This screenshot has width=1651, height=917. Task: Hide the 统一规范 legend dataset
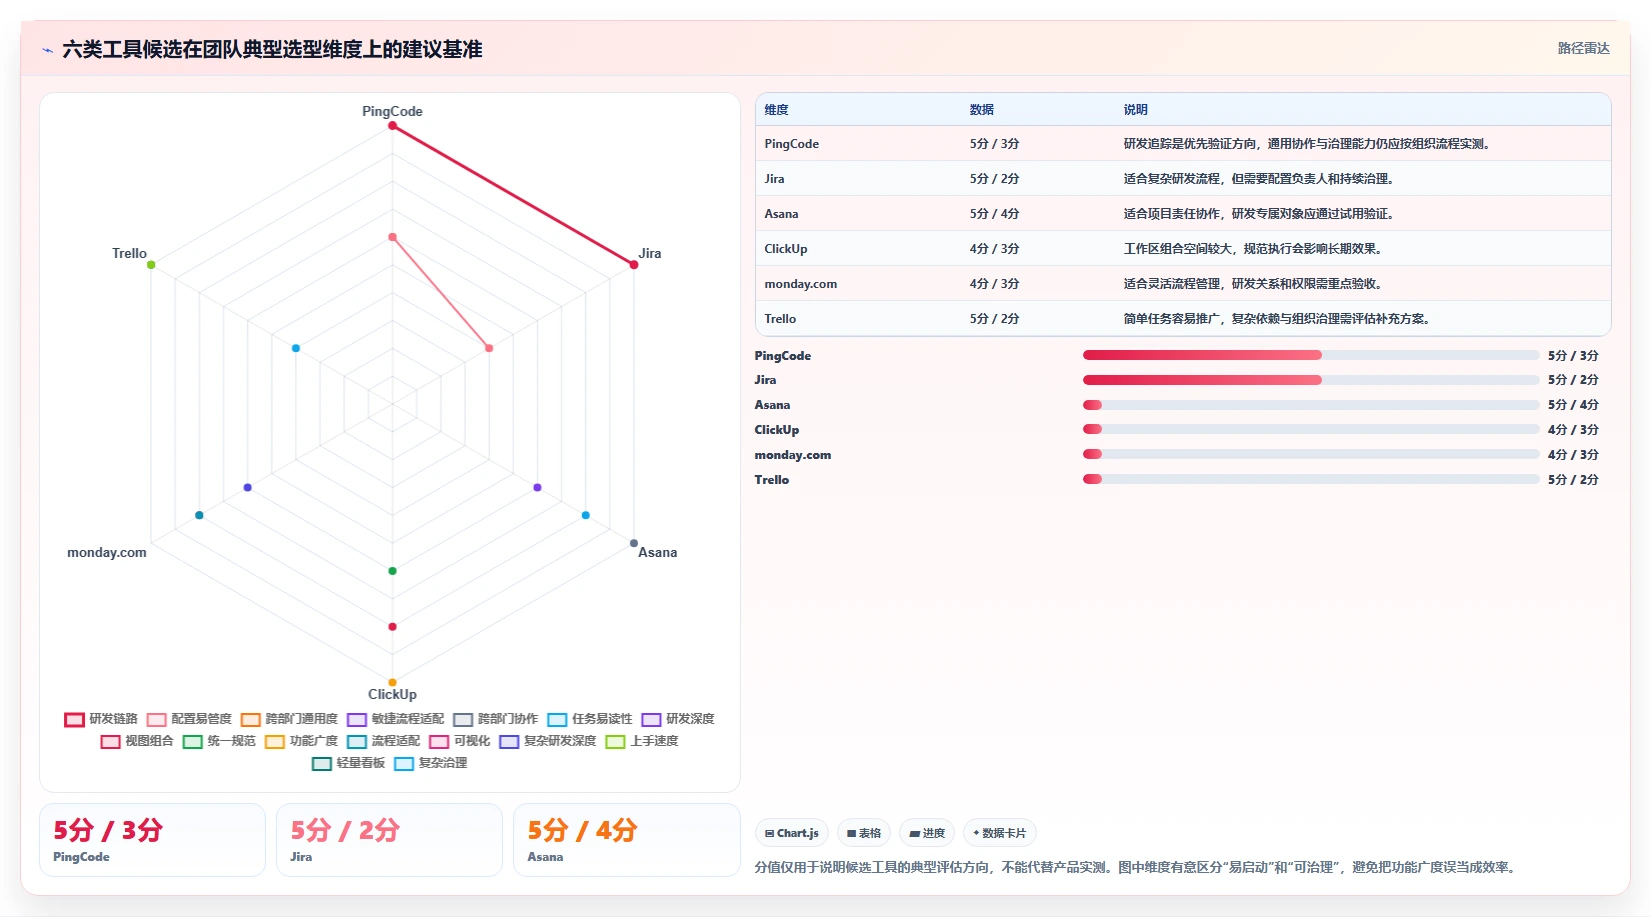pos(219,741)
